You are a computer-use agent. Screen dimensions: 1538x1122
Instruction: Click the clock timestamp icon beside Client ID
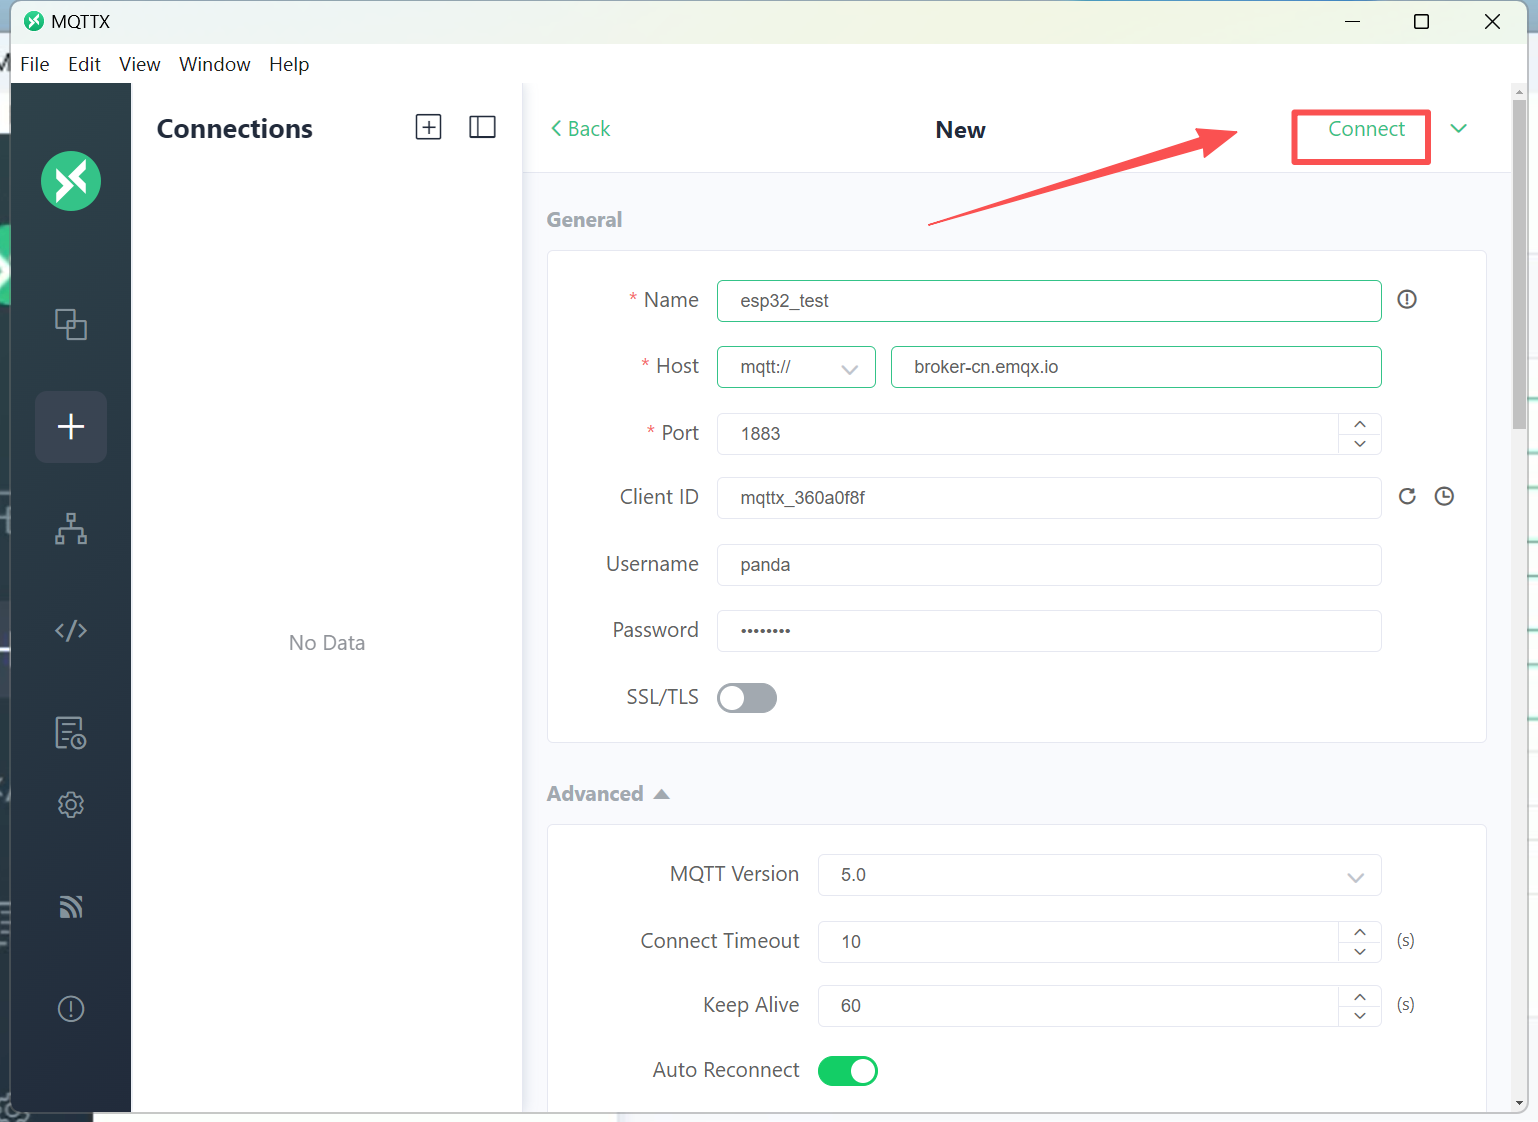click(1444, 496)
